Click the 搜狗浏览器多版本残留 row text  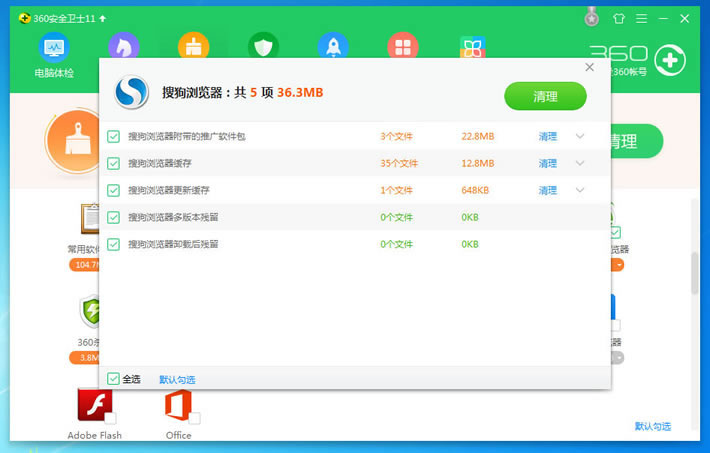[173, 217]
